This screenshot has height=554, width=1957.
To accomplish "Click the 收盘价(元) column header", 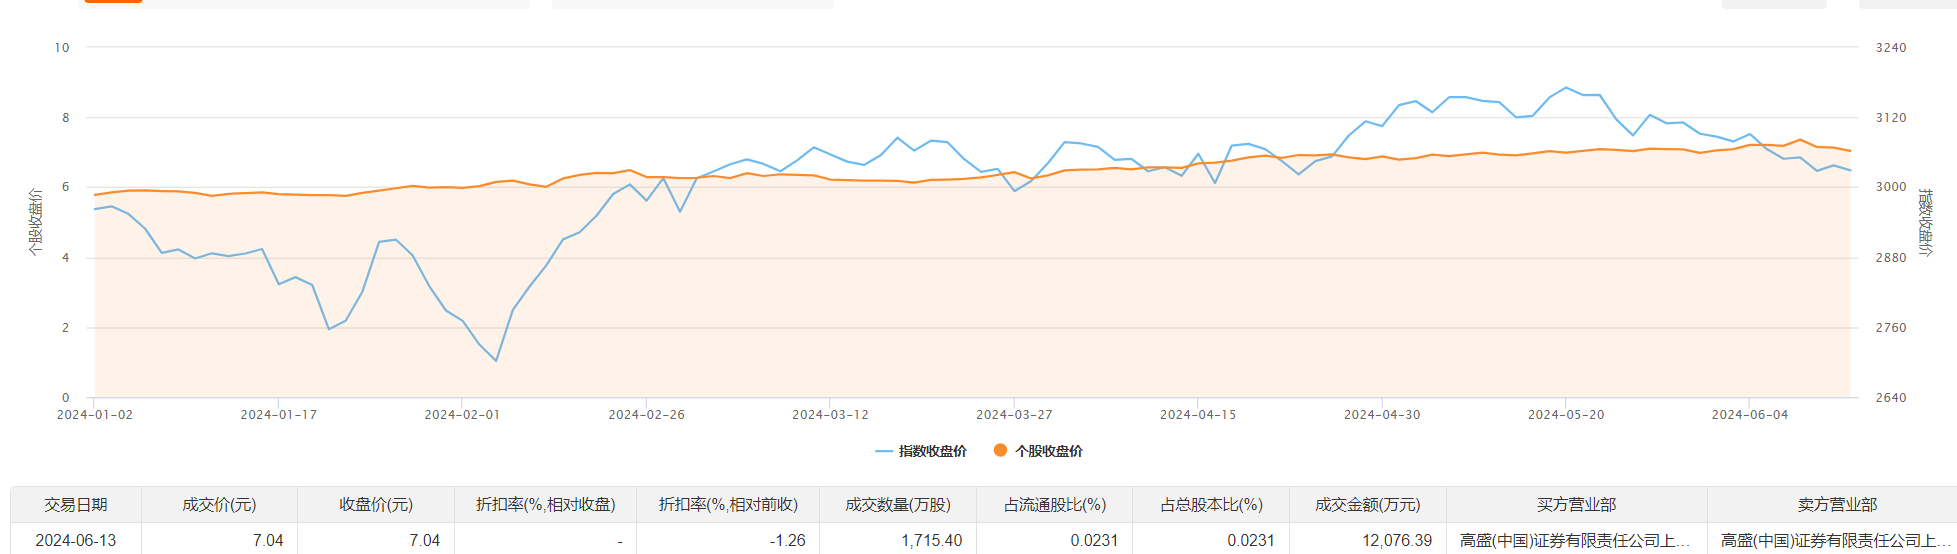I will tap(376, 505).
